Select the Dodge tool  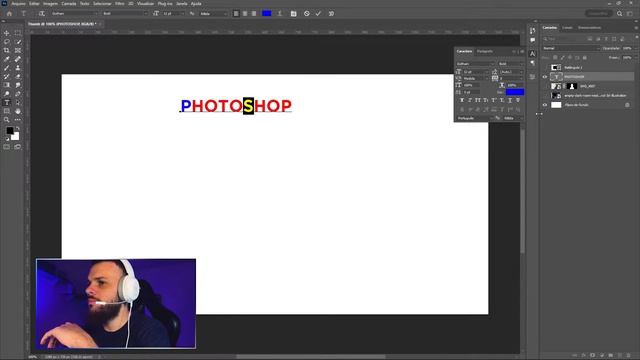pos(7,94)
